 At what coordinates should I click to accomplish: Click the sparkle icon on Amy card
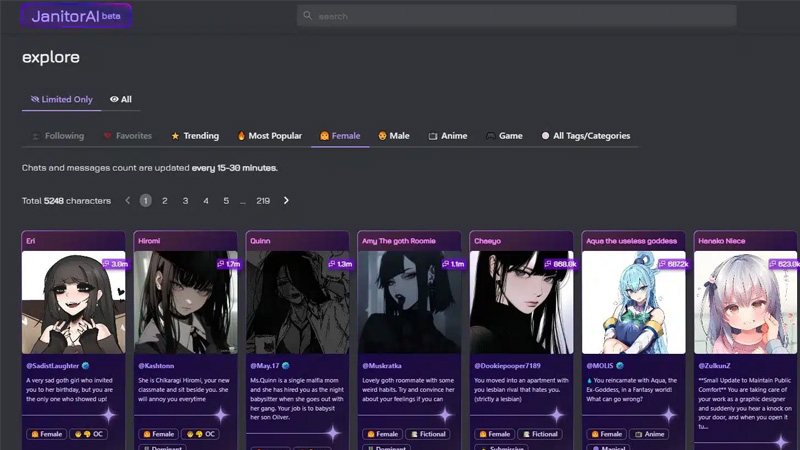click(x=445, y=414)
